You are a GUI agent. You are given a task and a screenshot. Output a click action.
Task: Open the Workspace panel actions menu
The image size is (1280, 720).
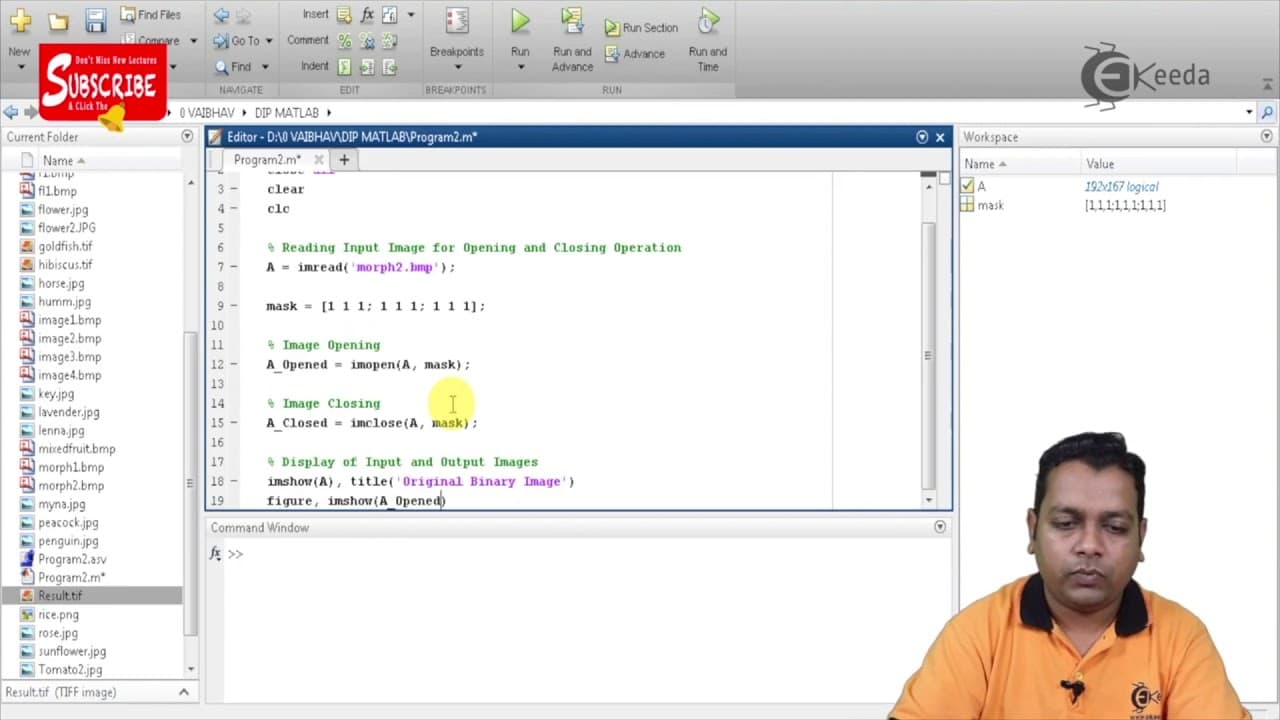1267,136
